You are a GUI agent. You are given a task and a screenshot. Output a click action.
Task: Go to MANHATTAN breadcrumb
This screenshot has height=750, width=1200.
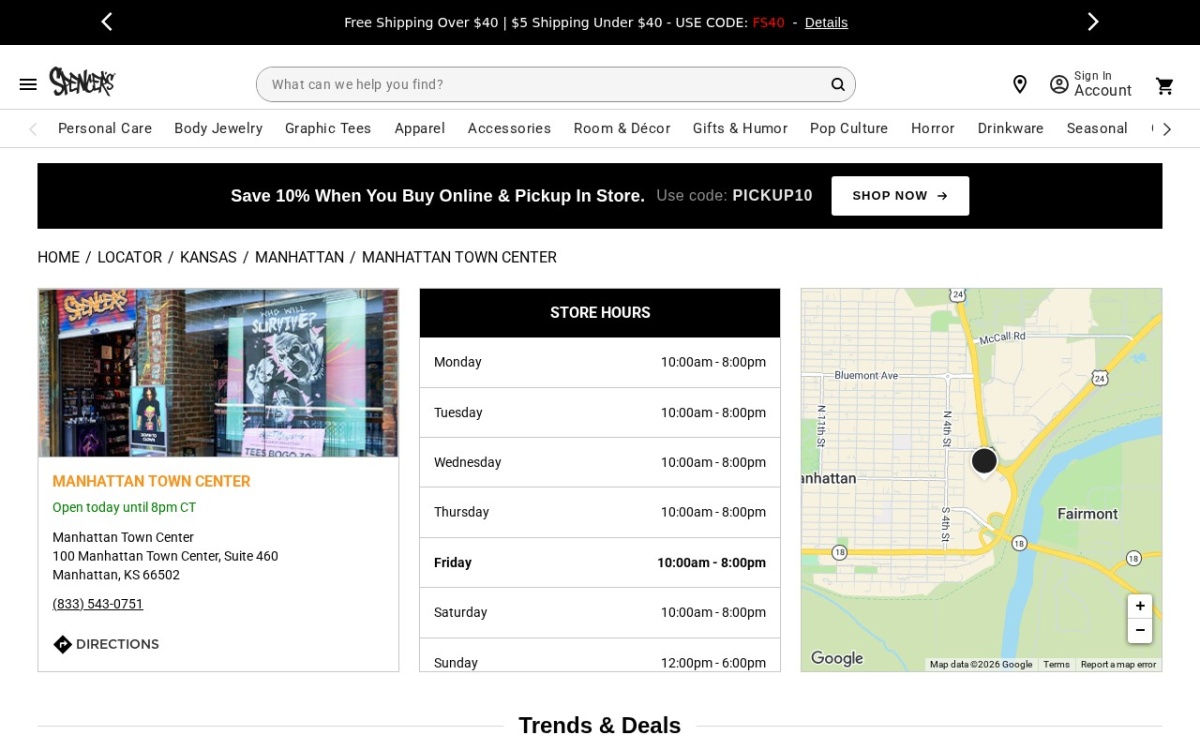(299, 257)
